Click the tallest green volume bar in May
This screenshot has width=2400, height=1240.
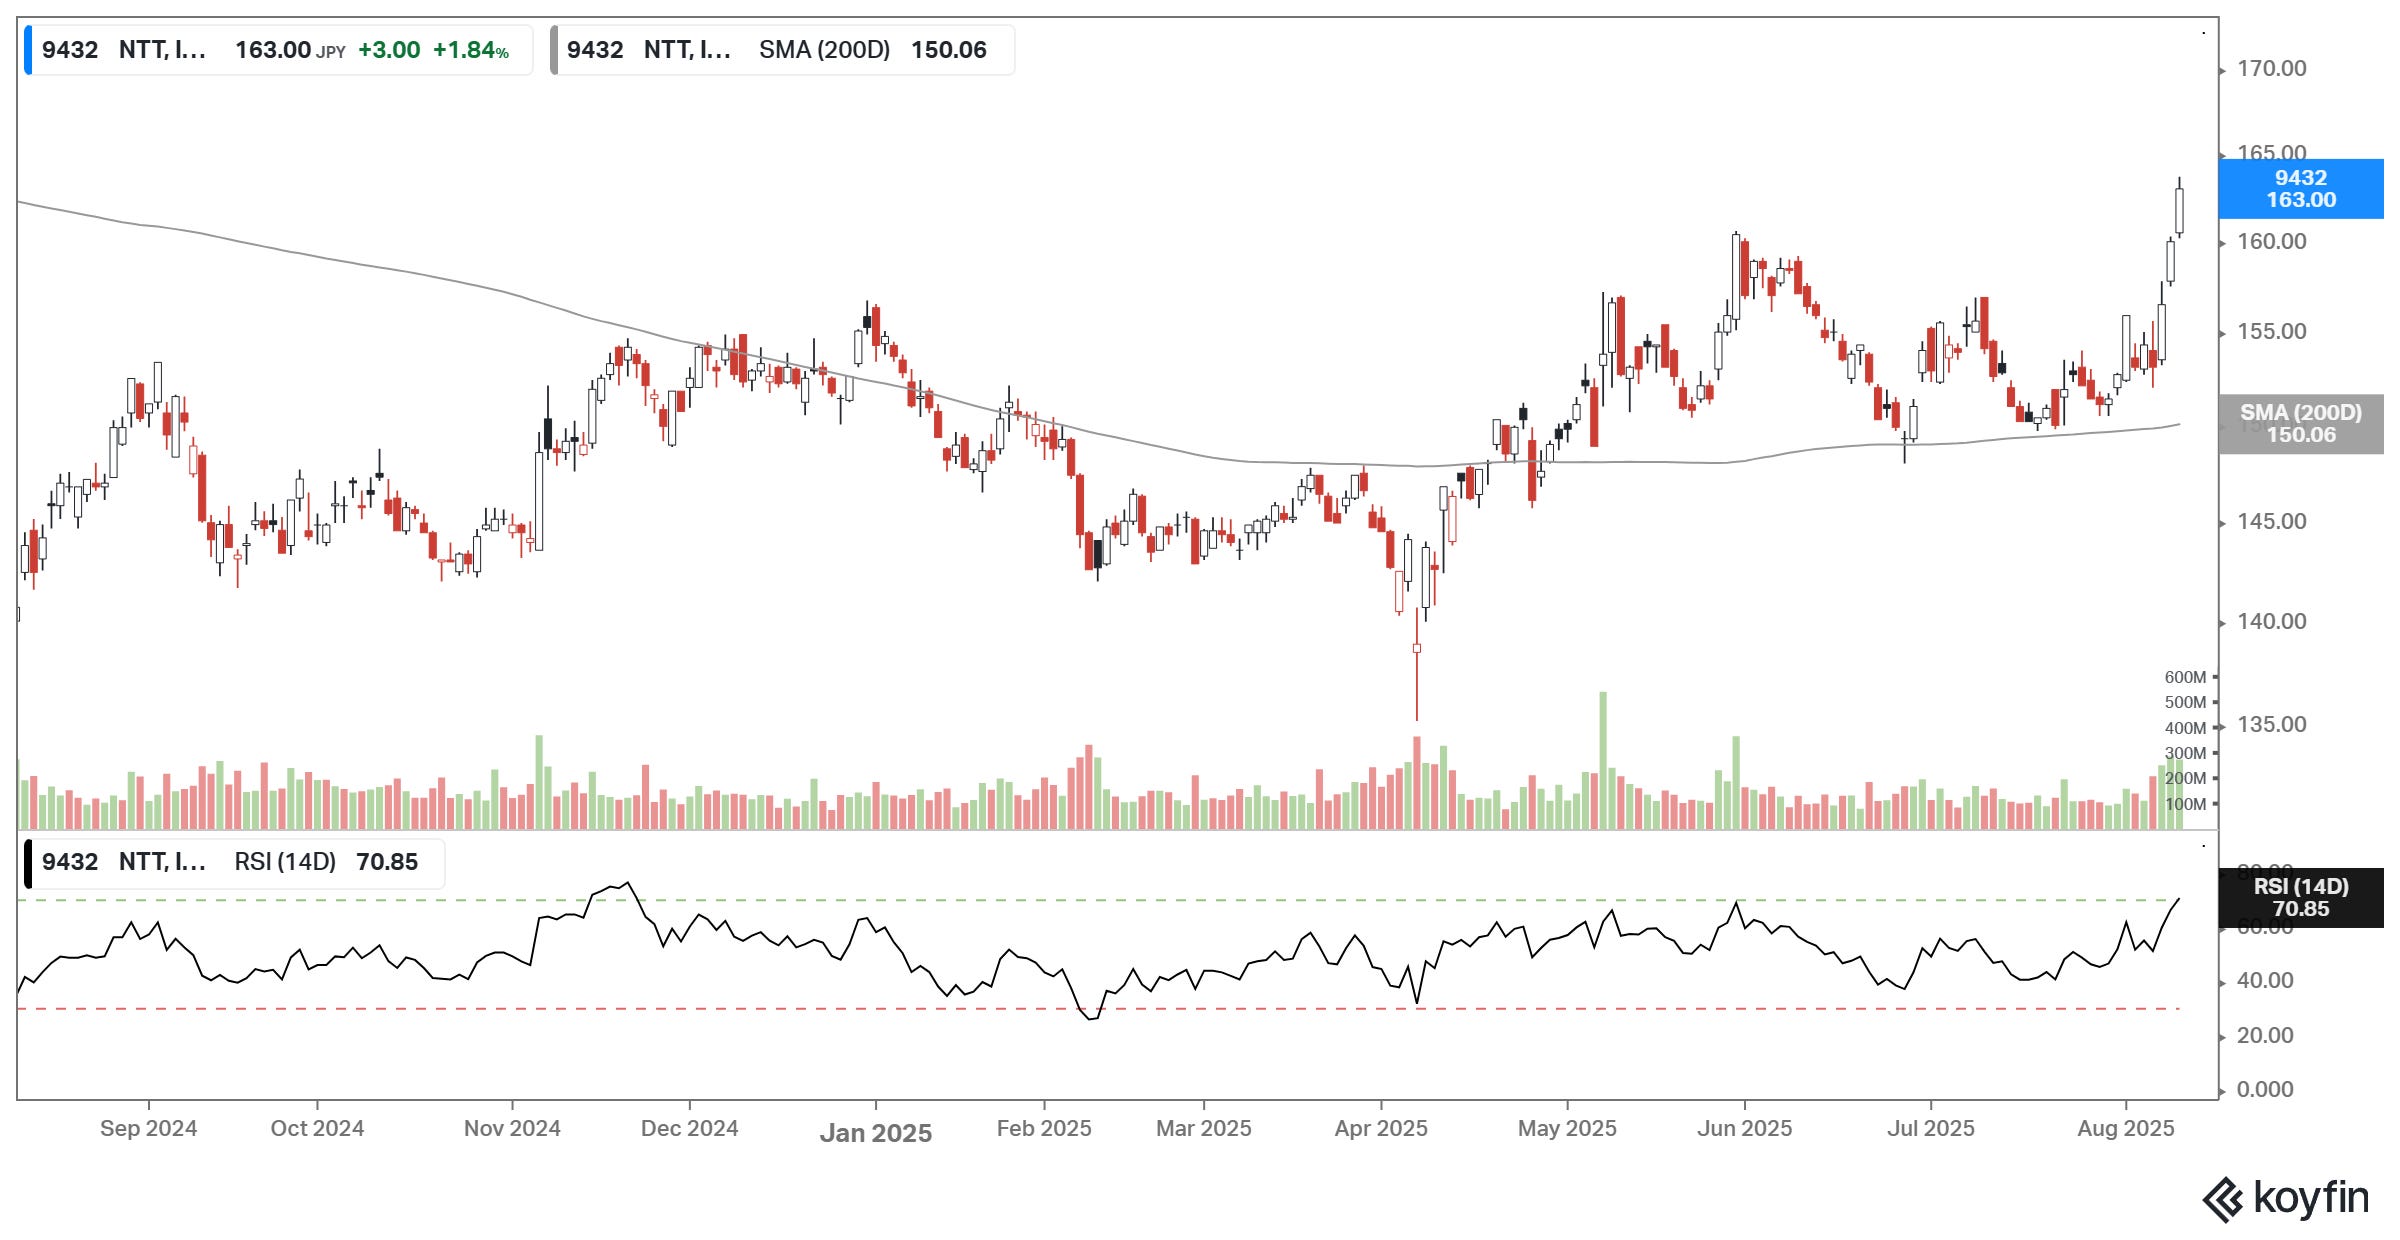1603,760
